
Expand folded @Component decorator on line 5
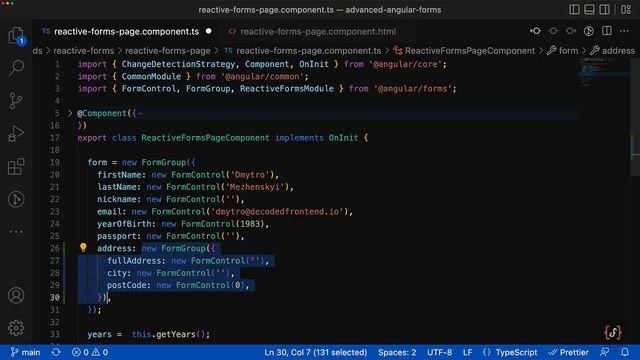pos(70,113)
